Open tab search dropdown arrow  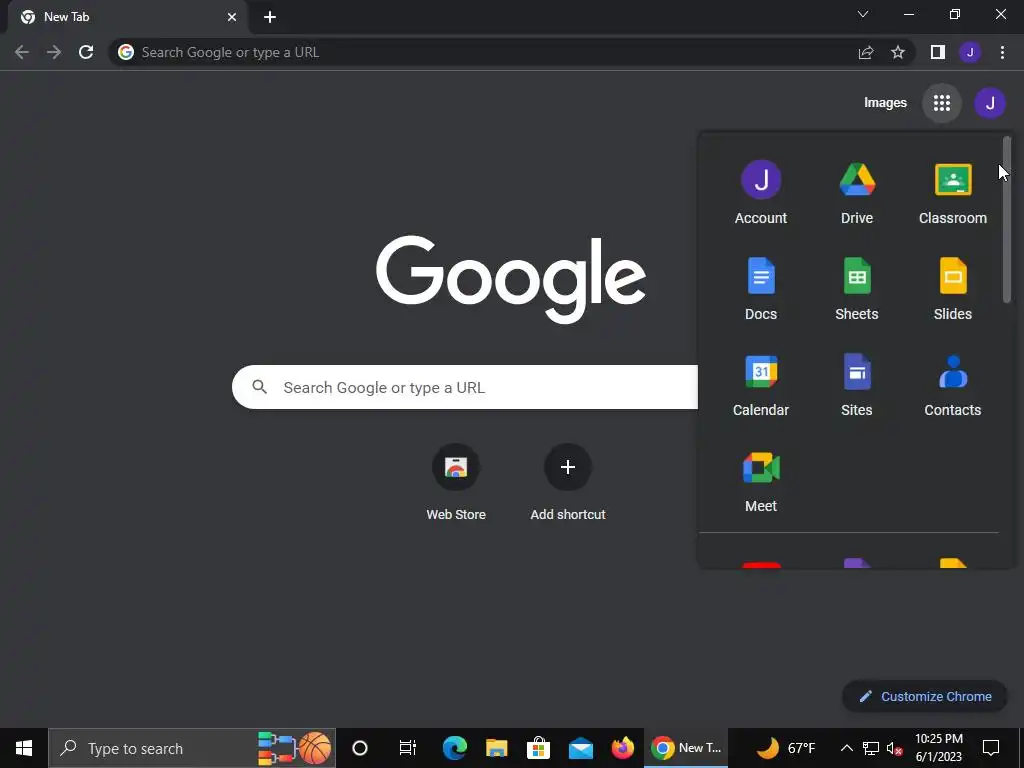click(863, 14)
